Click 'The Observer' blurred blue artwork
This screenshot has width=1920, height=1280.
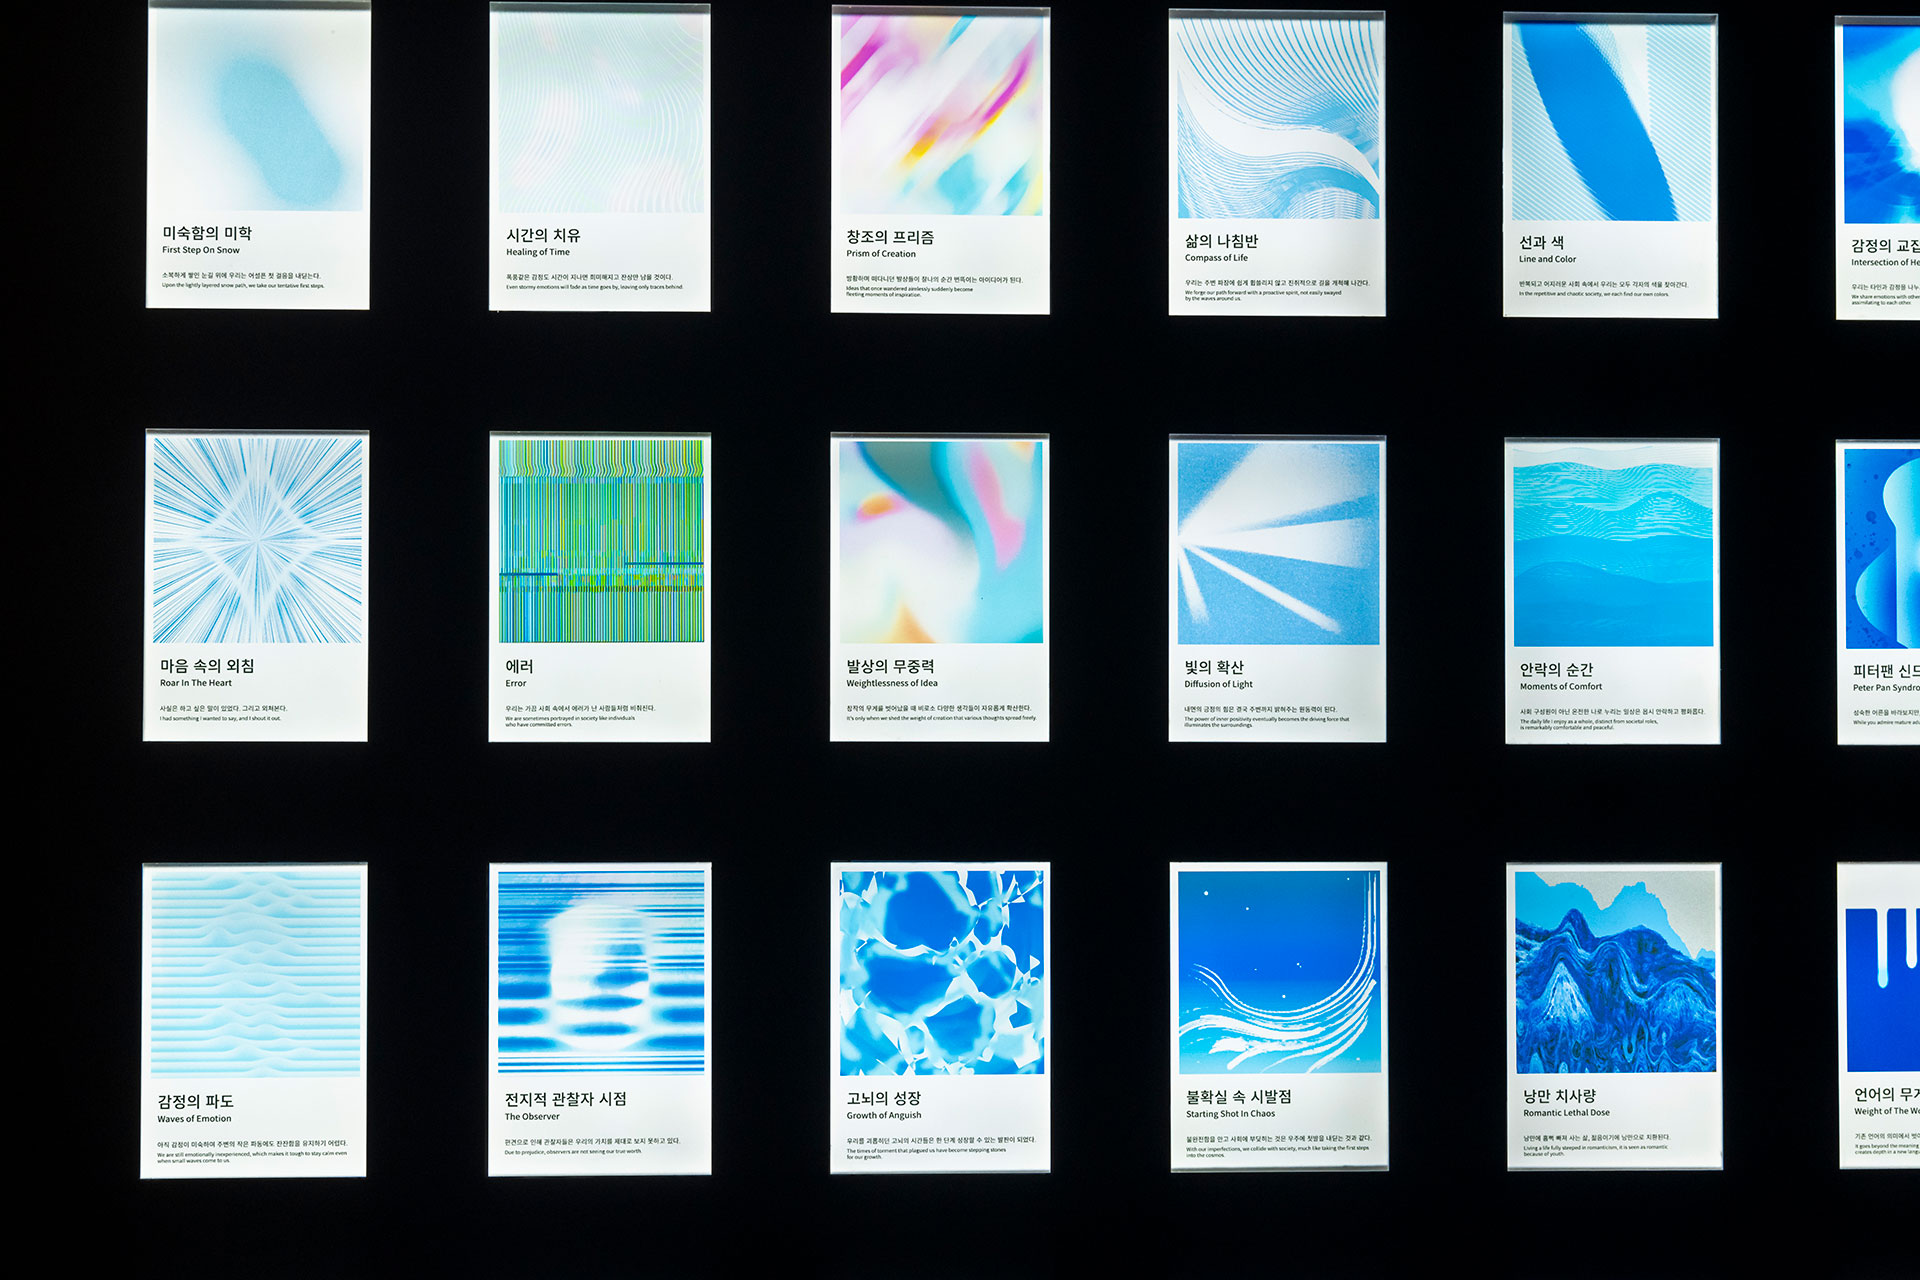(x=601, y=972)
